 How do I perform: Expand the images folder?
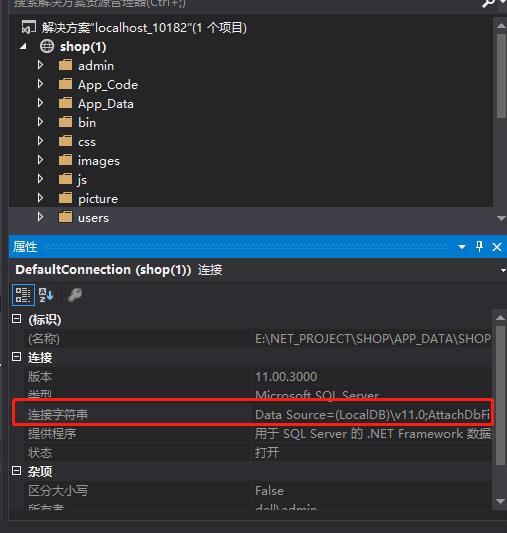click(40, 160)
